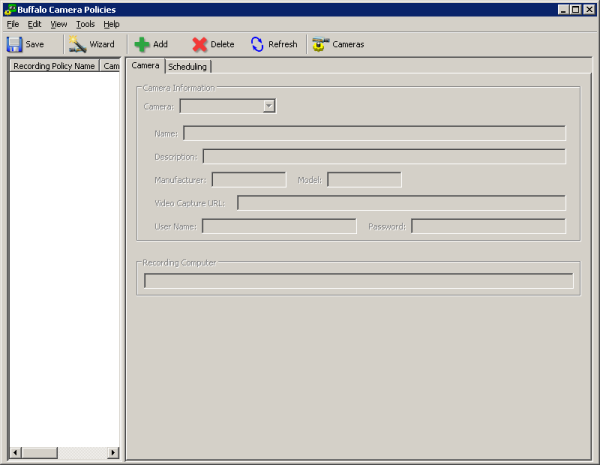Sort by Recording Policy Name column
This screenshot has height=465, width=600.
(54, 66)
